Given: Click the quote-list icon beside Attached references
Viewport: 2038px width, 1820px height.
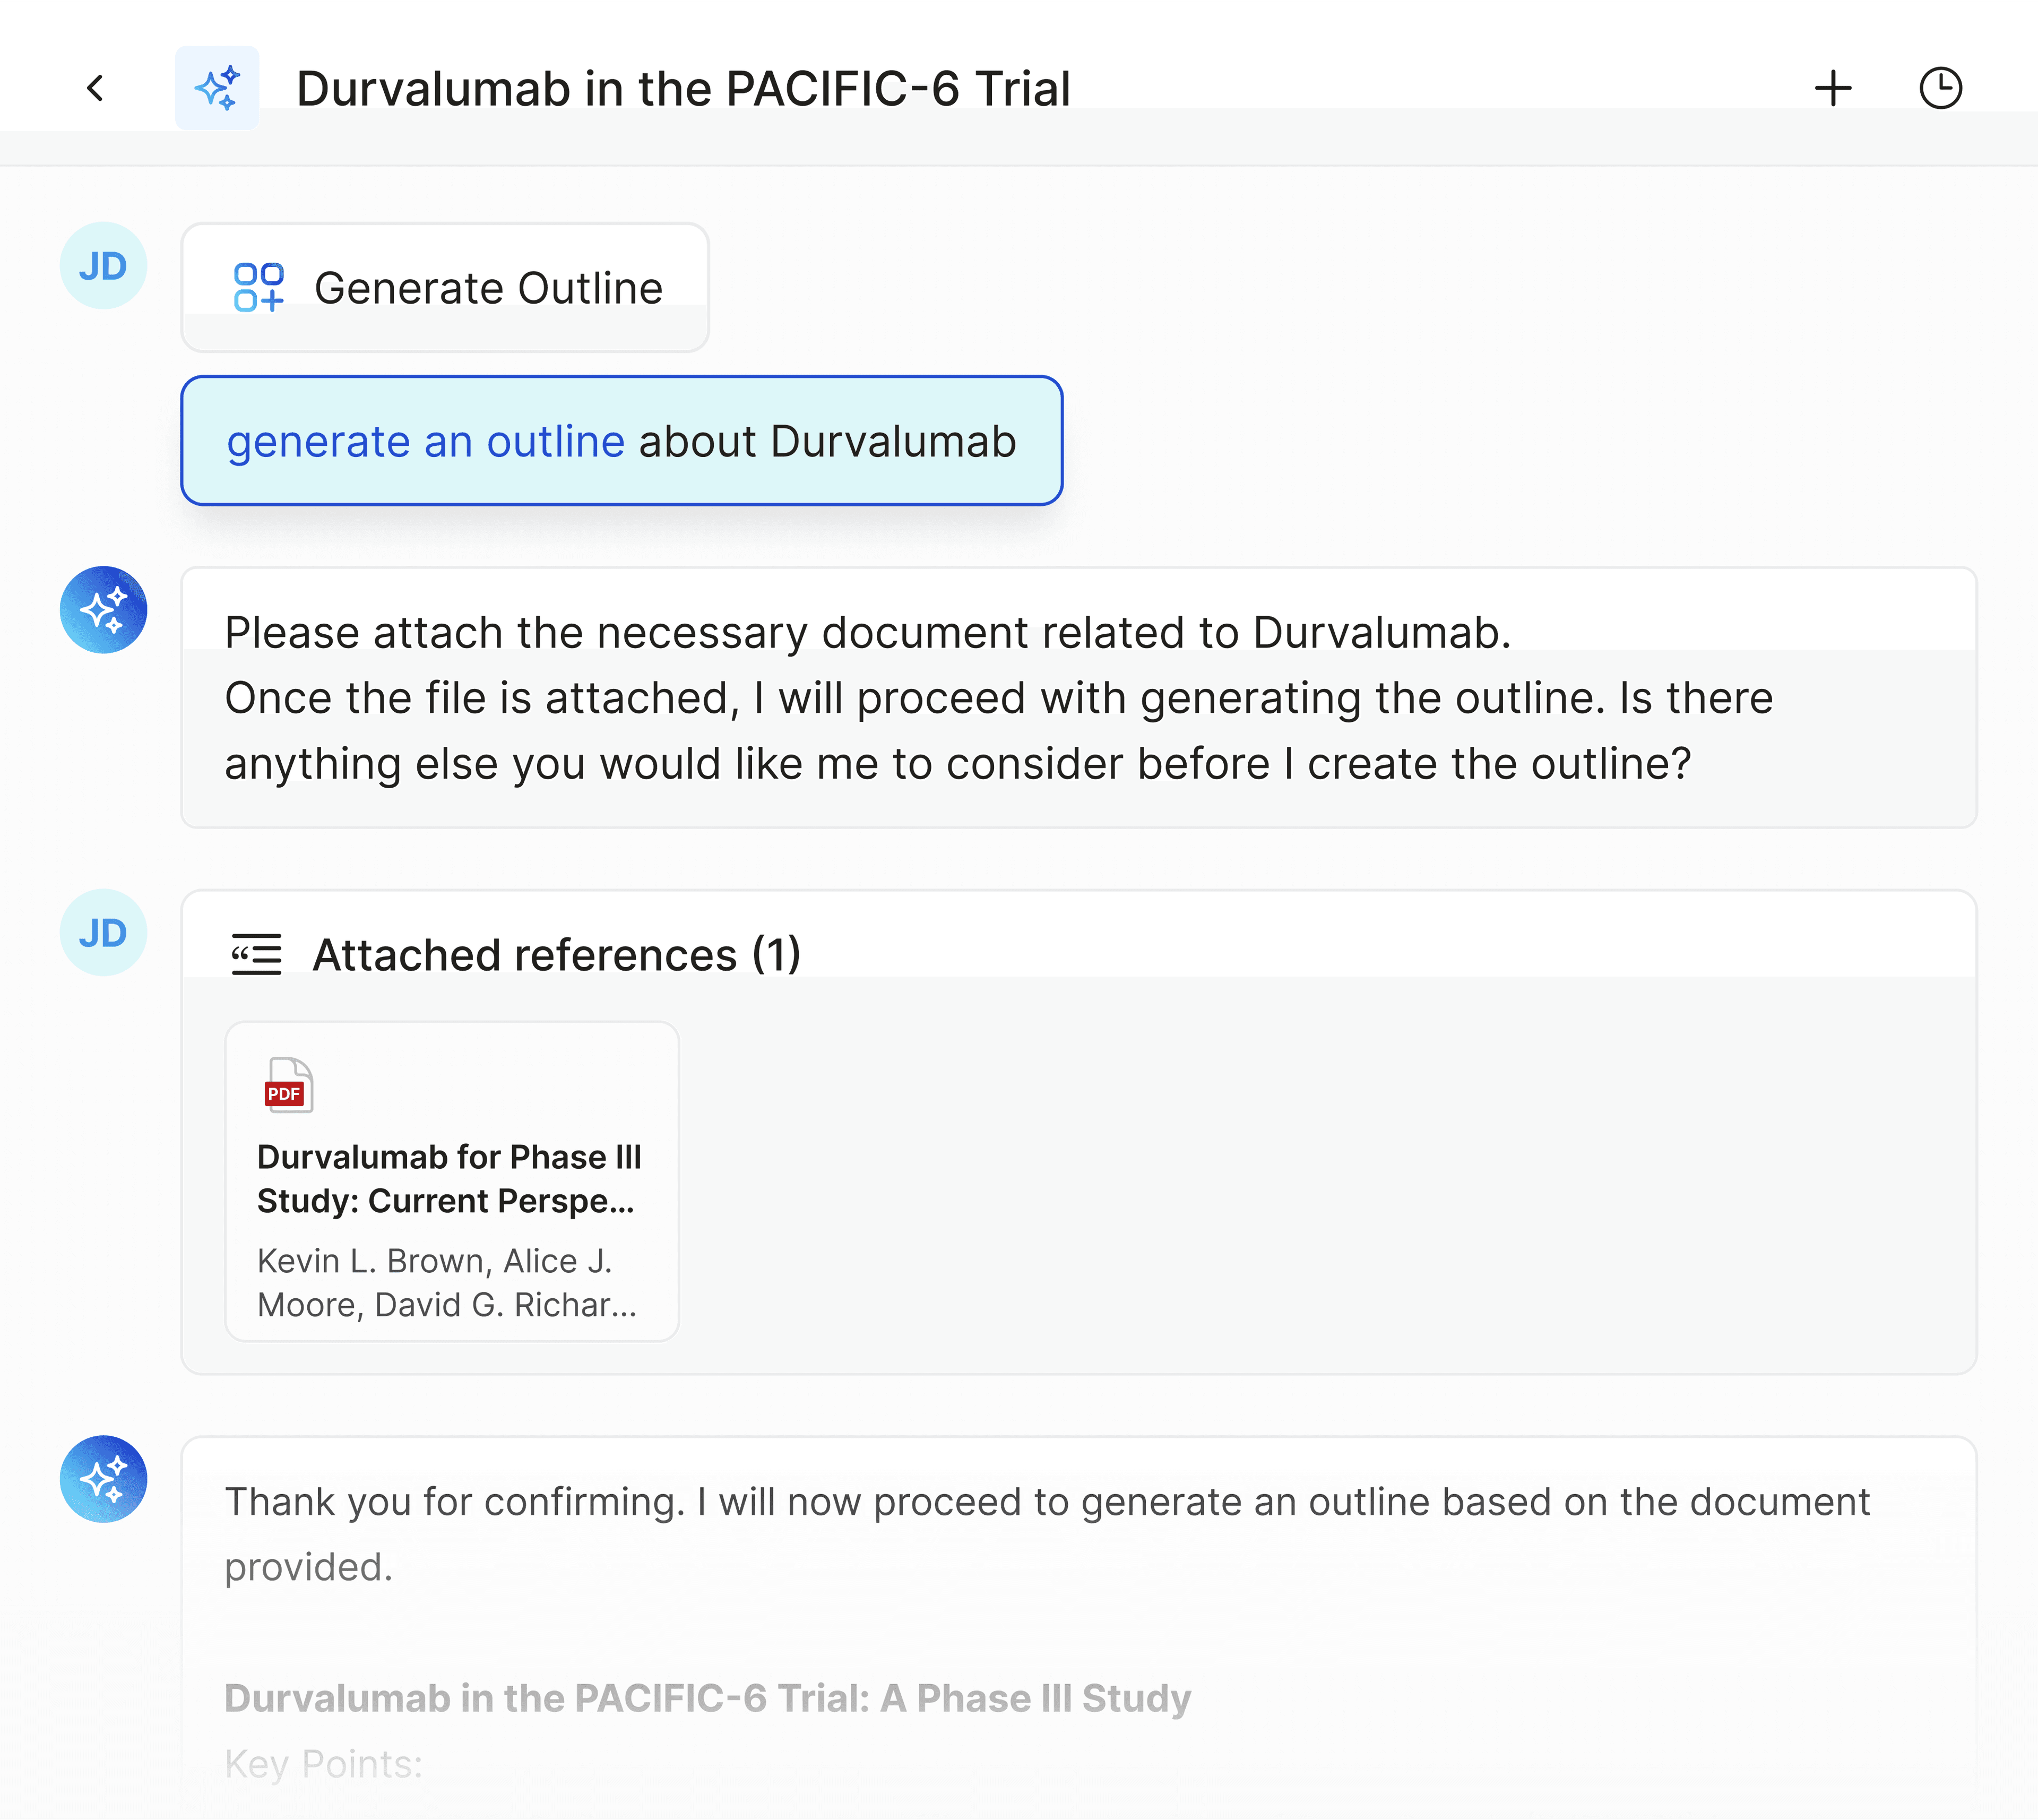Looking at the screenshot, I should pyautogui.click(x=256, y=955).
